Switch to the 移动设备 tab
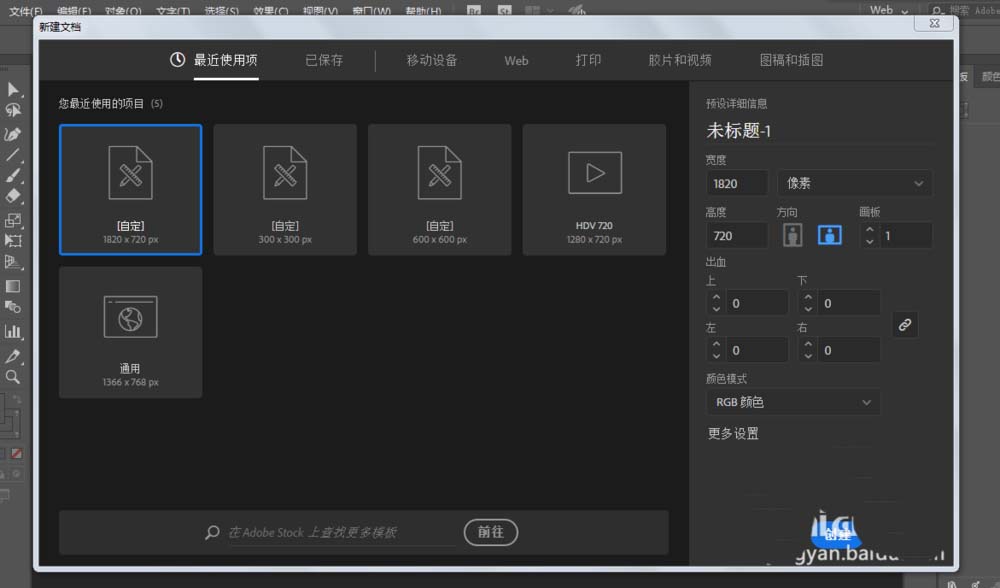The image size is (1000, 588). (x=432, y=60)
